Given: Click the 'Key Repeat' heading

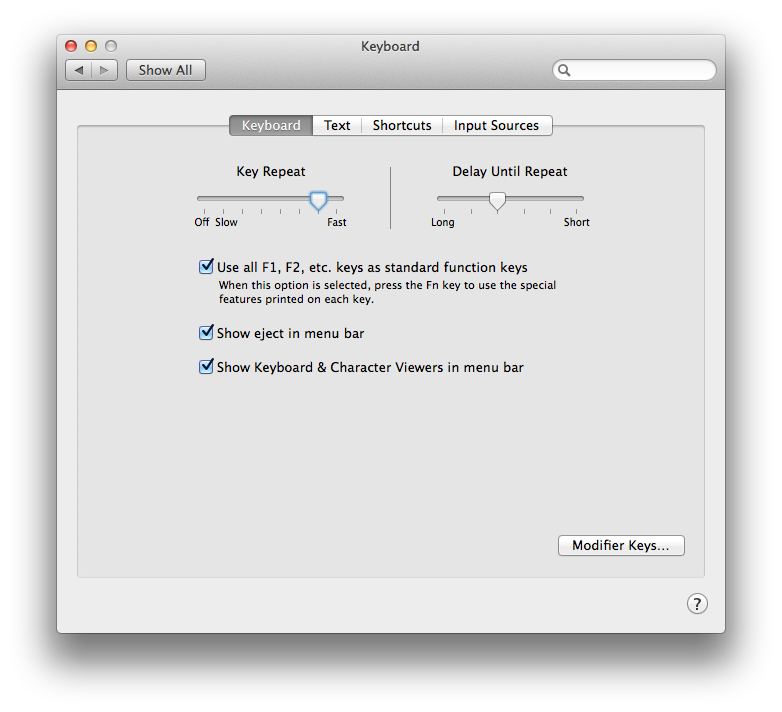Looking at the screenshot, I should tap(271, 172).
